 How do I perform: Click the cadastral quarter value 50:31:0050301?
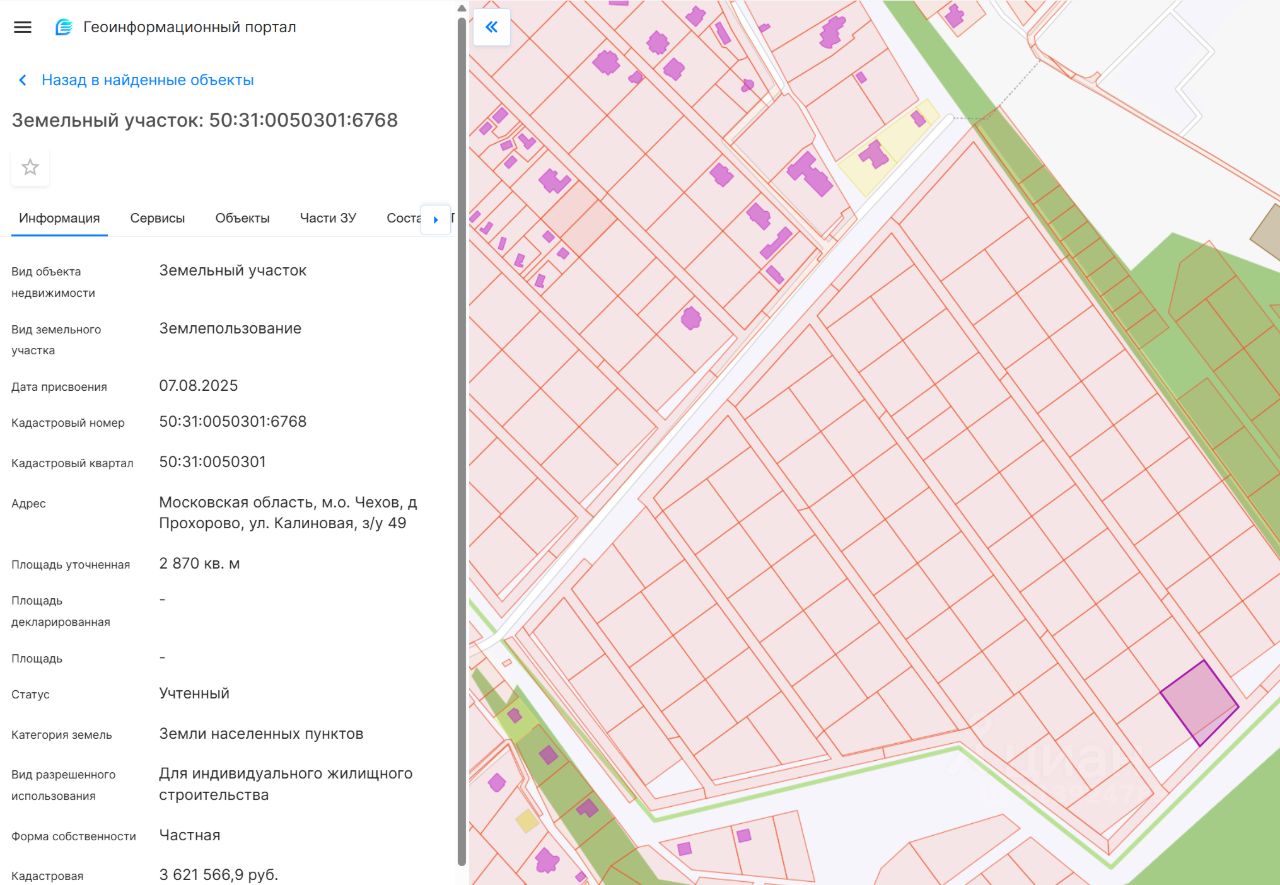click(212, 462)
